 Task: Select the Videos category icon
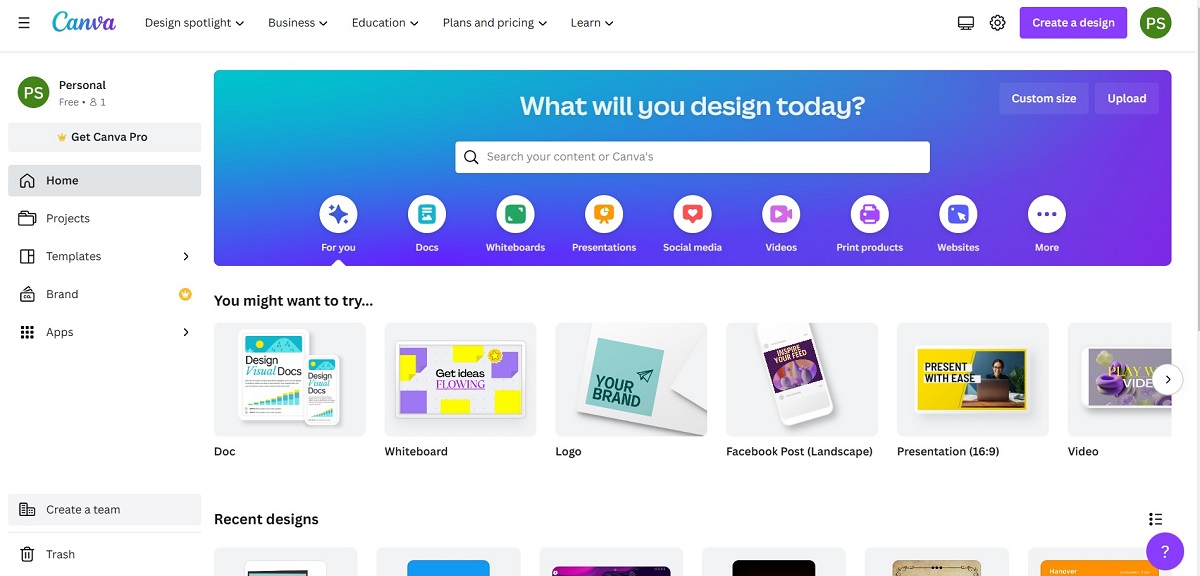781,214
